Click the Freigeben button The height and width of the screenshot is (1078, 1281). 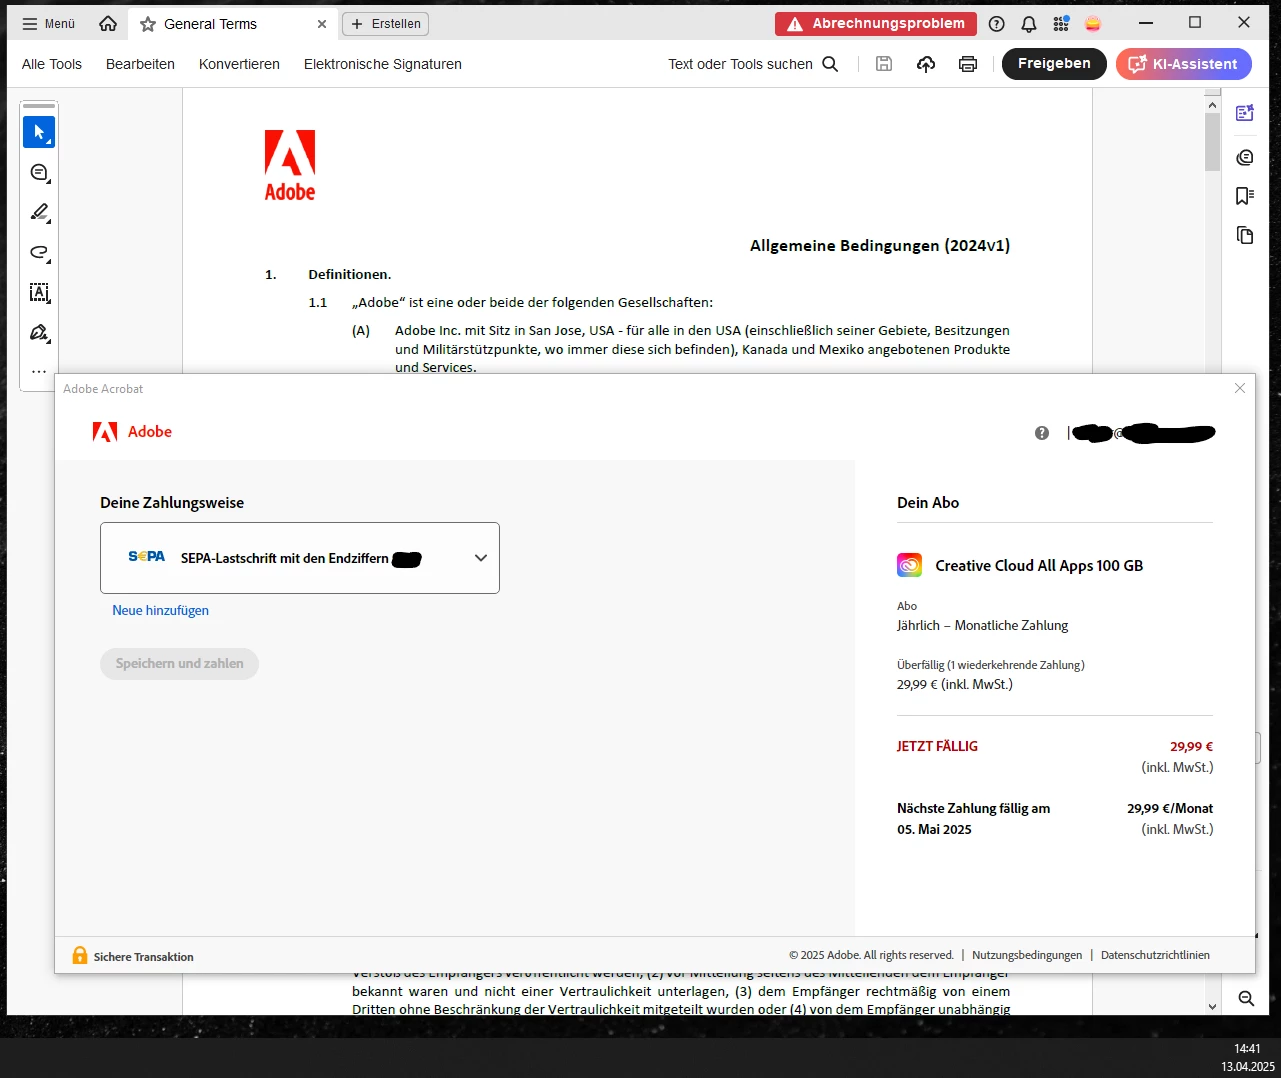pos(1054,64)
